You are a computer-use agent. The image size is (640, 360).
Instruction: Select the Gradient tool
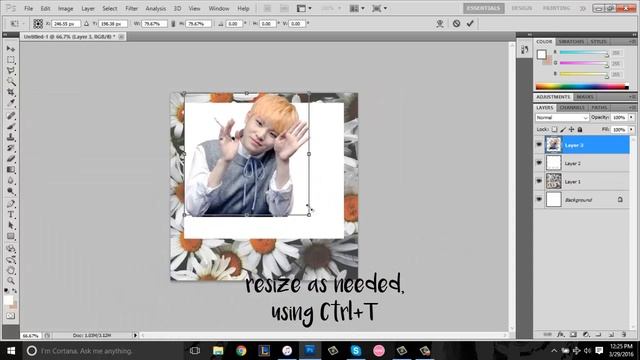click(x=11, y=169)
